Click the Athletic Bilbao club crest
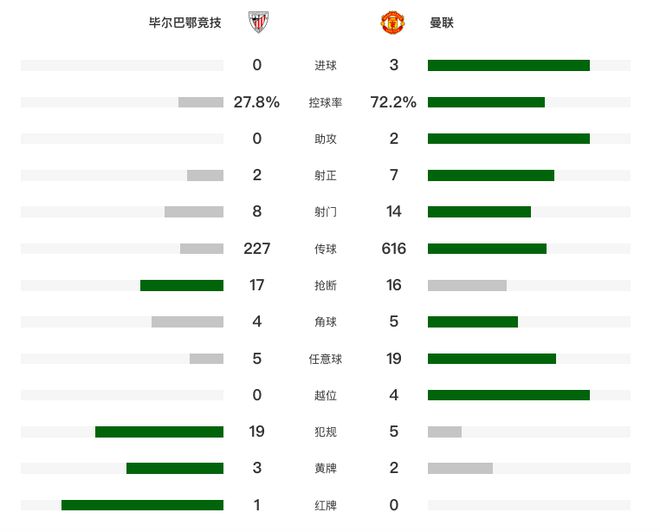Viewport: 660px width, 532px height. [259, 22]
